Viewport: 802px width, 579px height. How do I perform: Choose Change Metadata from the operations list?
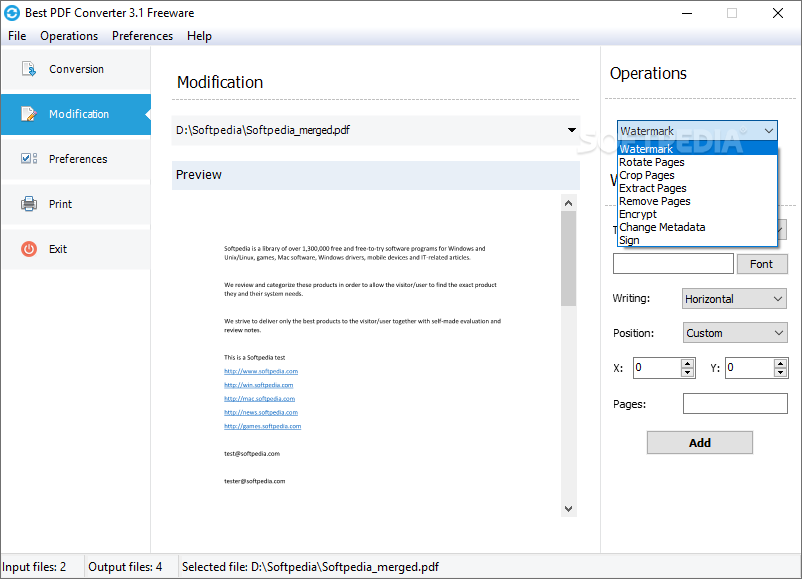click(697, 227)
